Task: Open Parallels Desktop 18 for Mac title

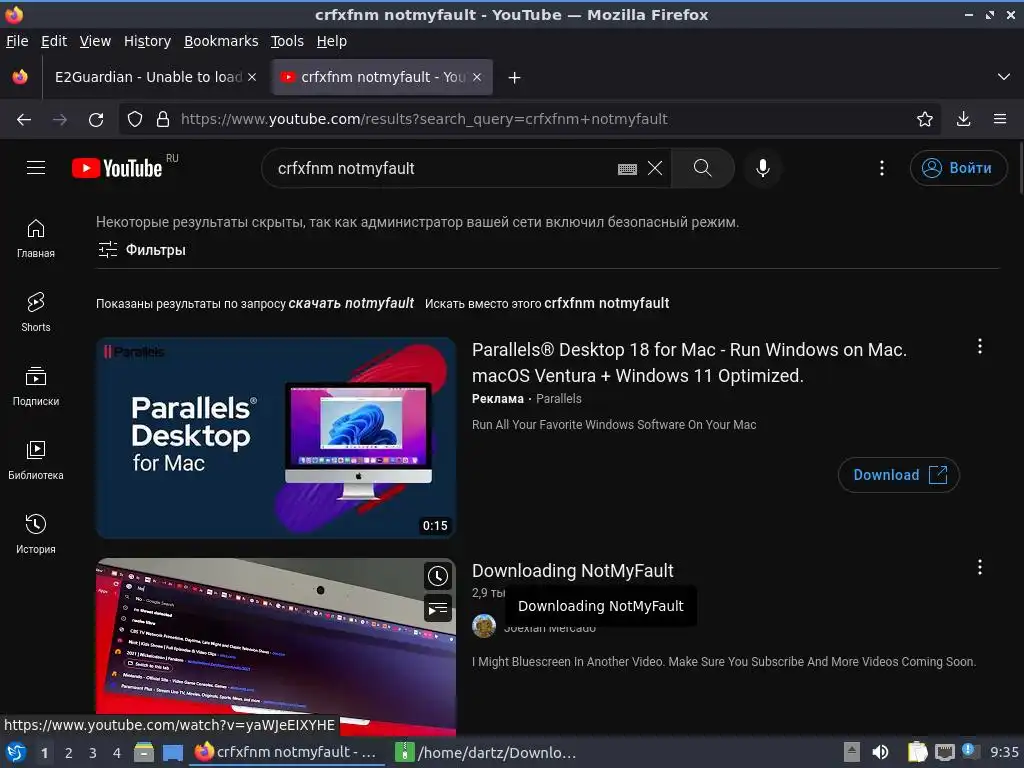Action: pyautogui.click(x=689, y=362)
